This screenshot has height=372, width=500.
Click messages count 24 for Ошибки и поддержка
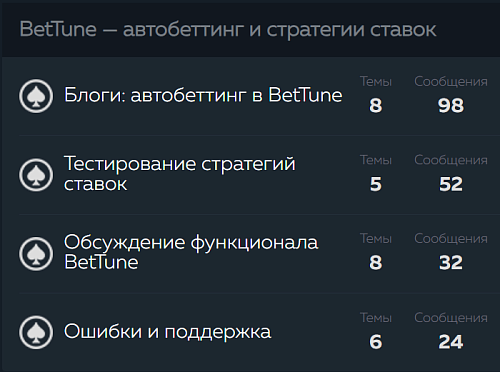(451, 342)
